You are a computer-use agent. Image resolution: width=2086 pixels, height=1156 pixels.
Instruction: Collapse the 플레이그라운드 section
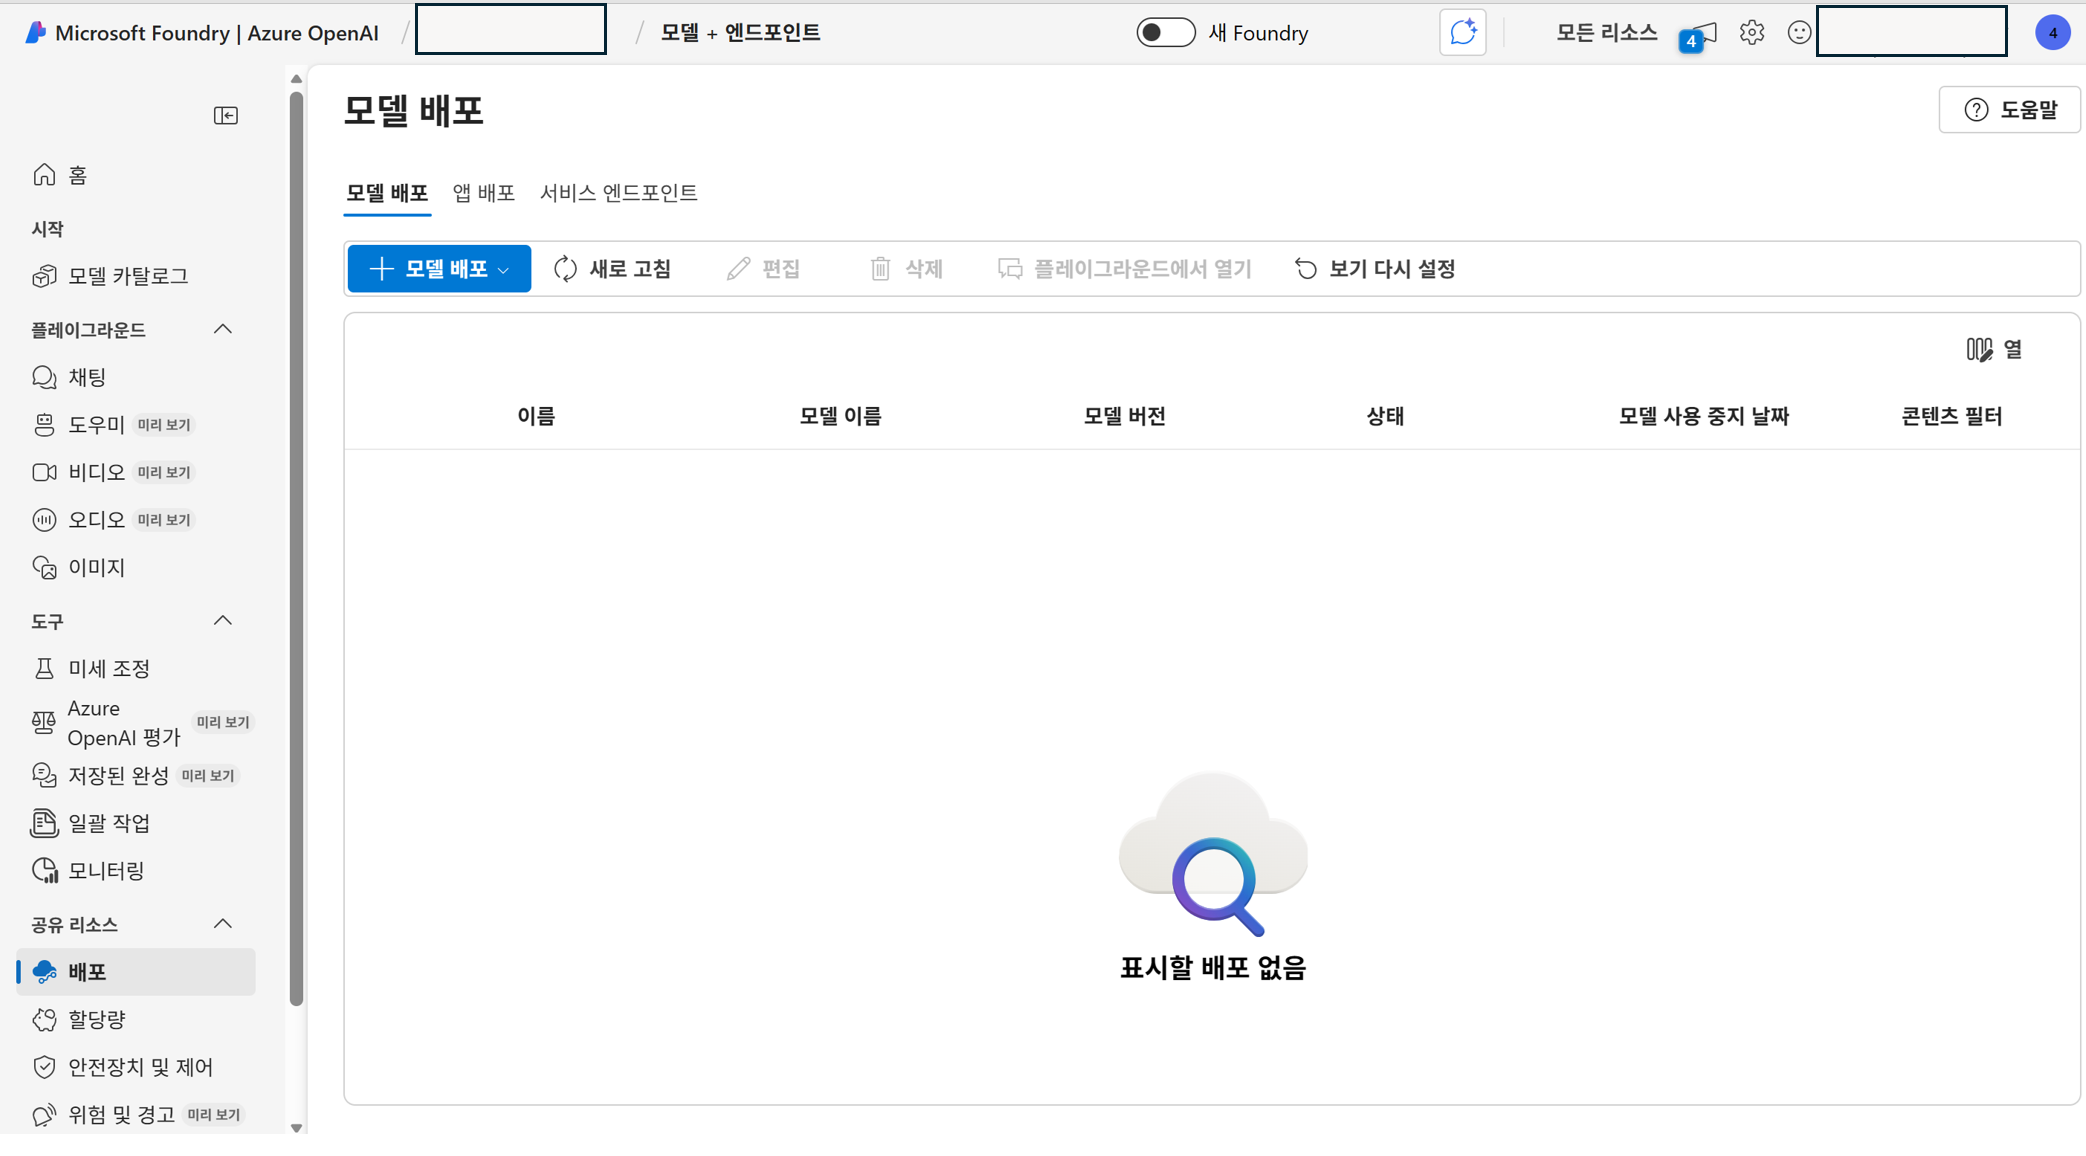click(x=223, y=329)
